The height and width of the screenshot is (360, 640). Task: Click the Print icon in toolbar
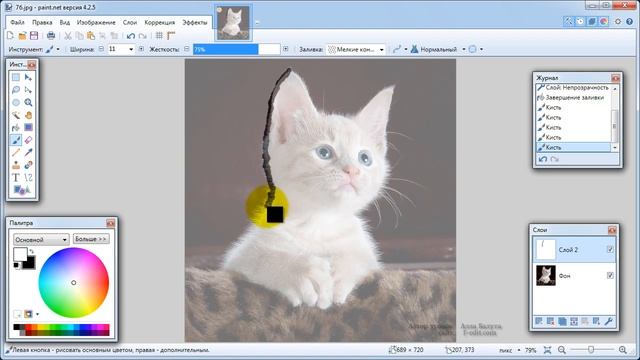pyautogui.click(x=51, y=36)
